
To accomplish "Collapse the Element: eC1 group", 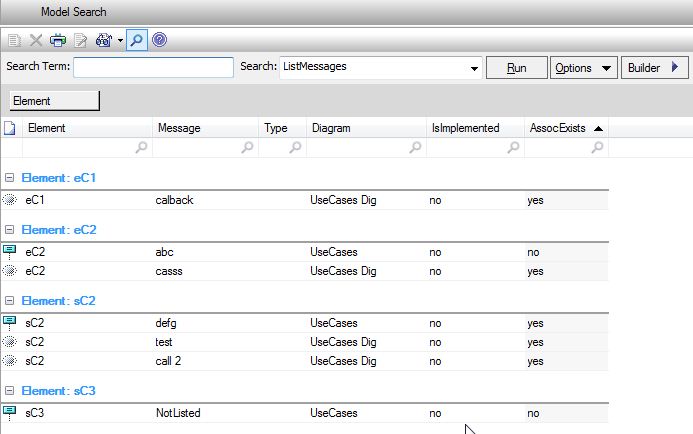I will tap(9, 178).
